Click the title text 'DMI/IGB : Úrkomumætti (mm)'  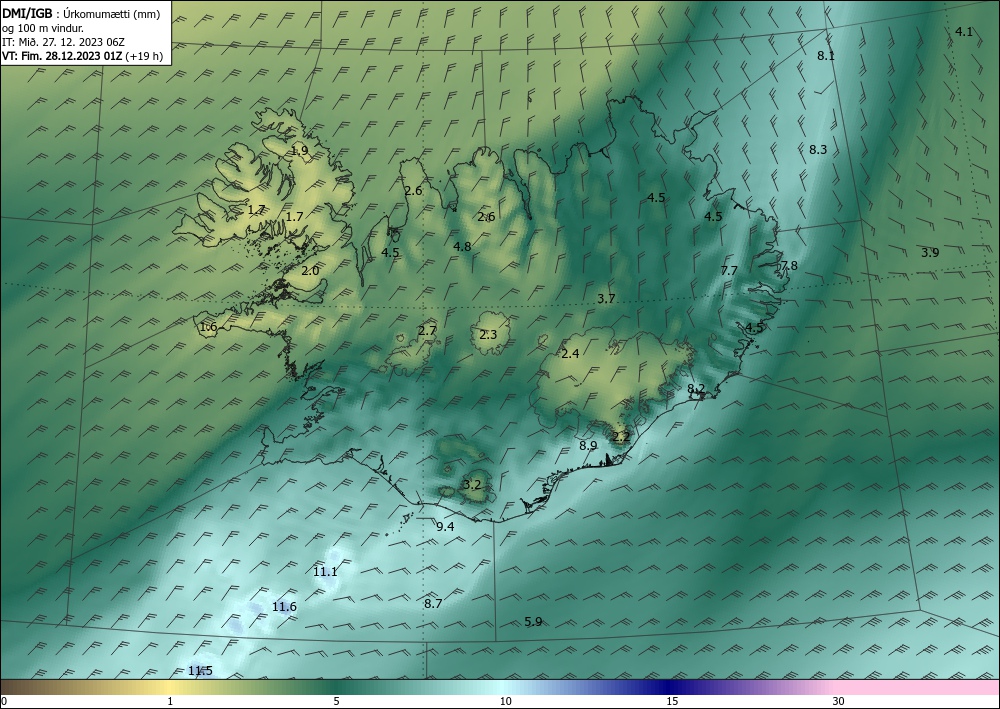click(81, 14)
